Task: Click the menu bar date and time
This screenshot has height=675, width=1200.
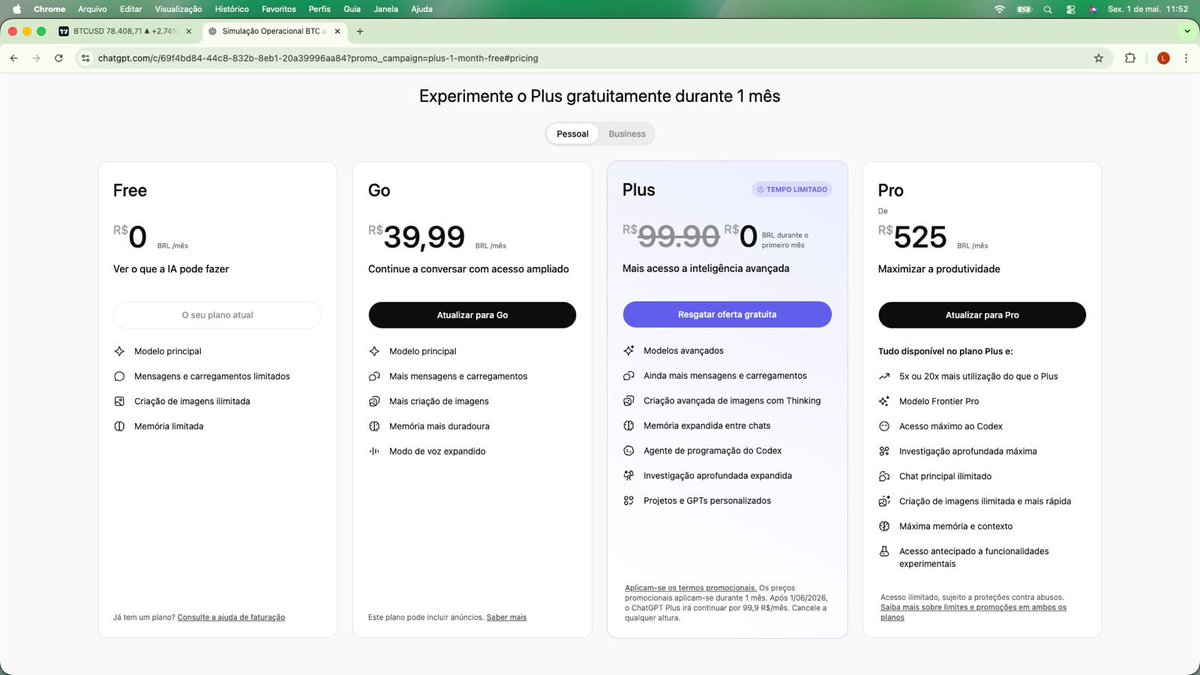Action: (x=1150, y=9)
